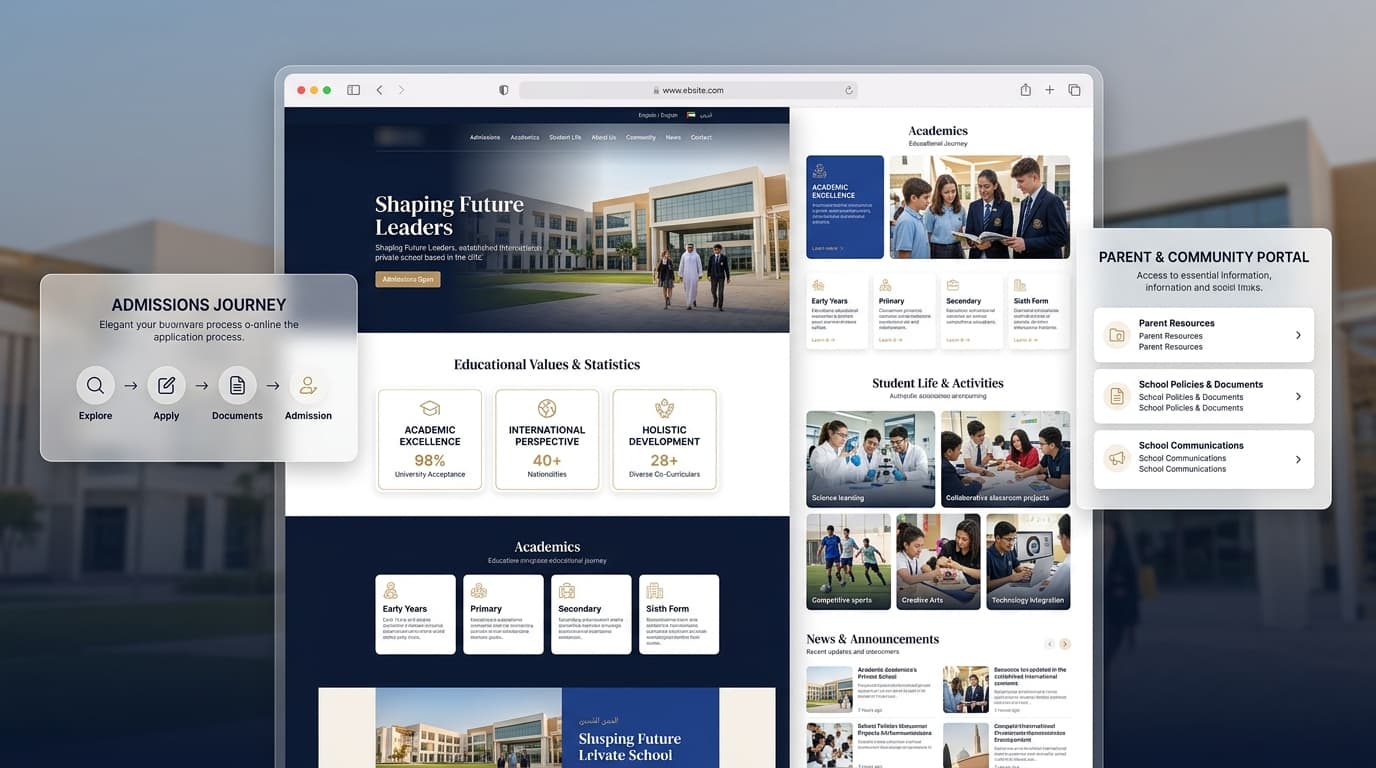Click the Holistic Development lotus icon

(x=665, y=408)
